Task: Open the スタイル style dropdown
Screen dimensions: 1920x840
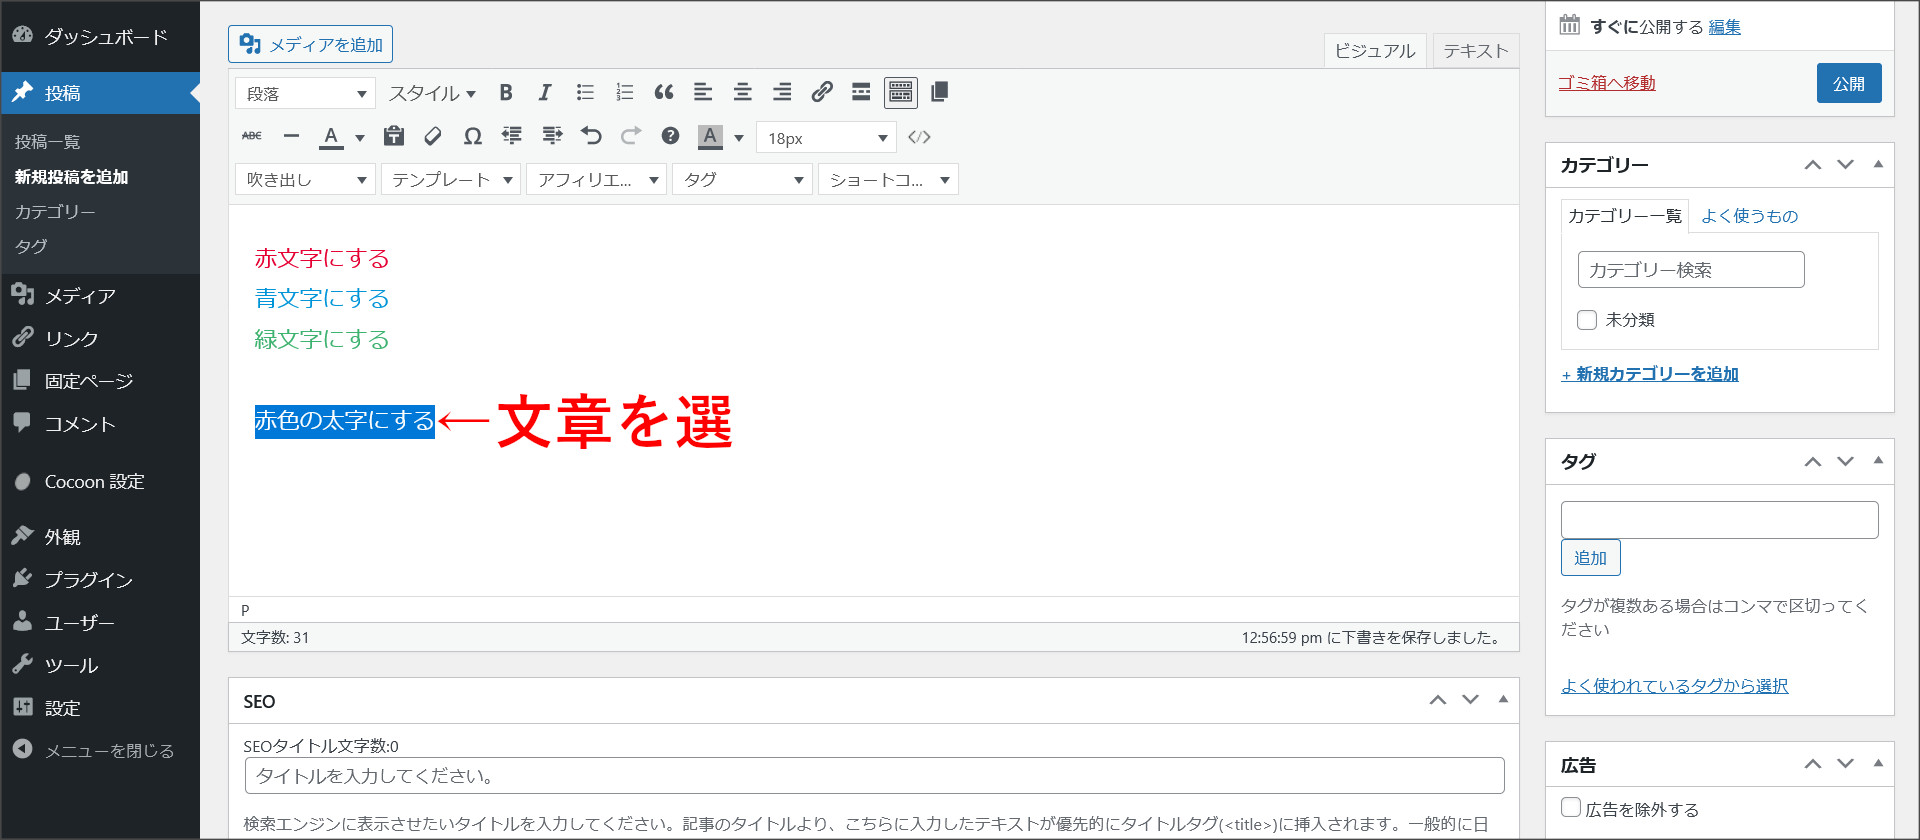Action: [x=432, y=93]
